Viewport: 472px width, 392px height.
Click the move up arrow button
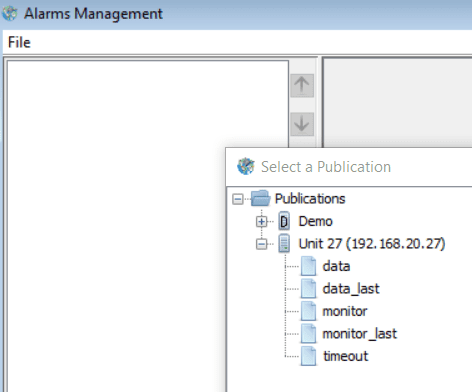(302, 86)
